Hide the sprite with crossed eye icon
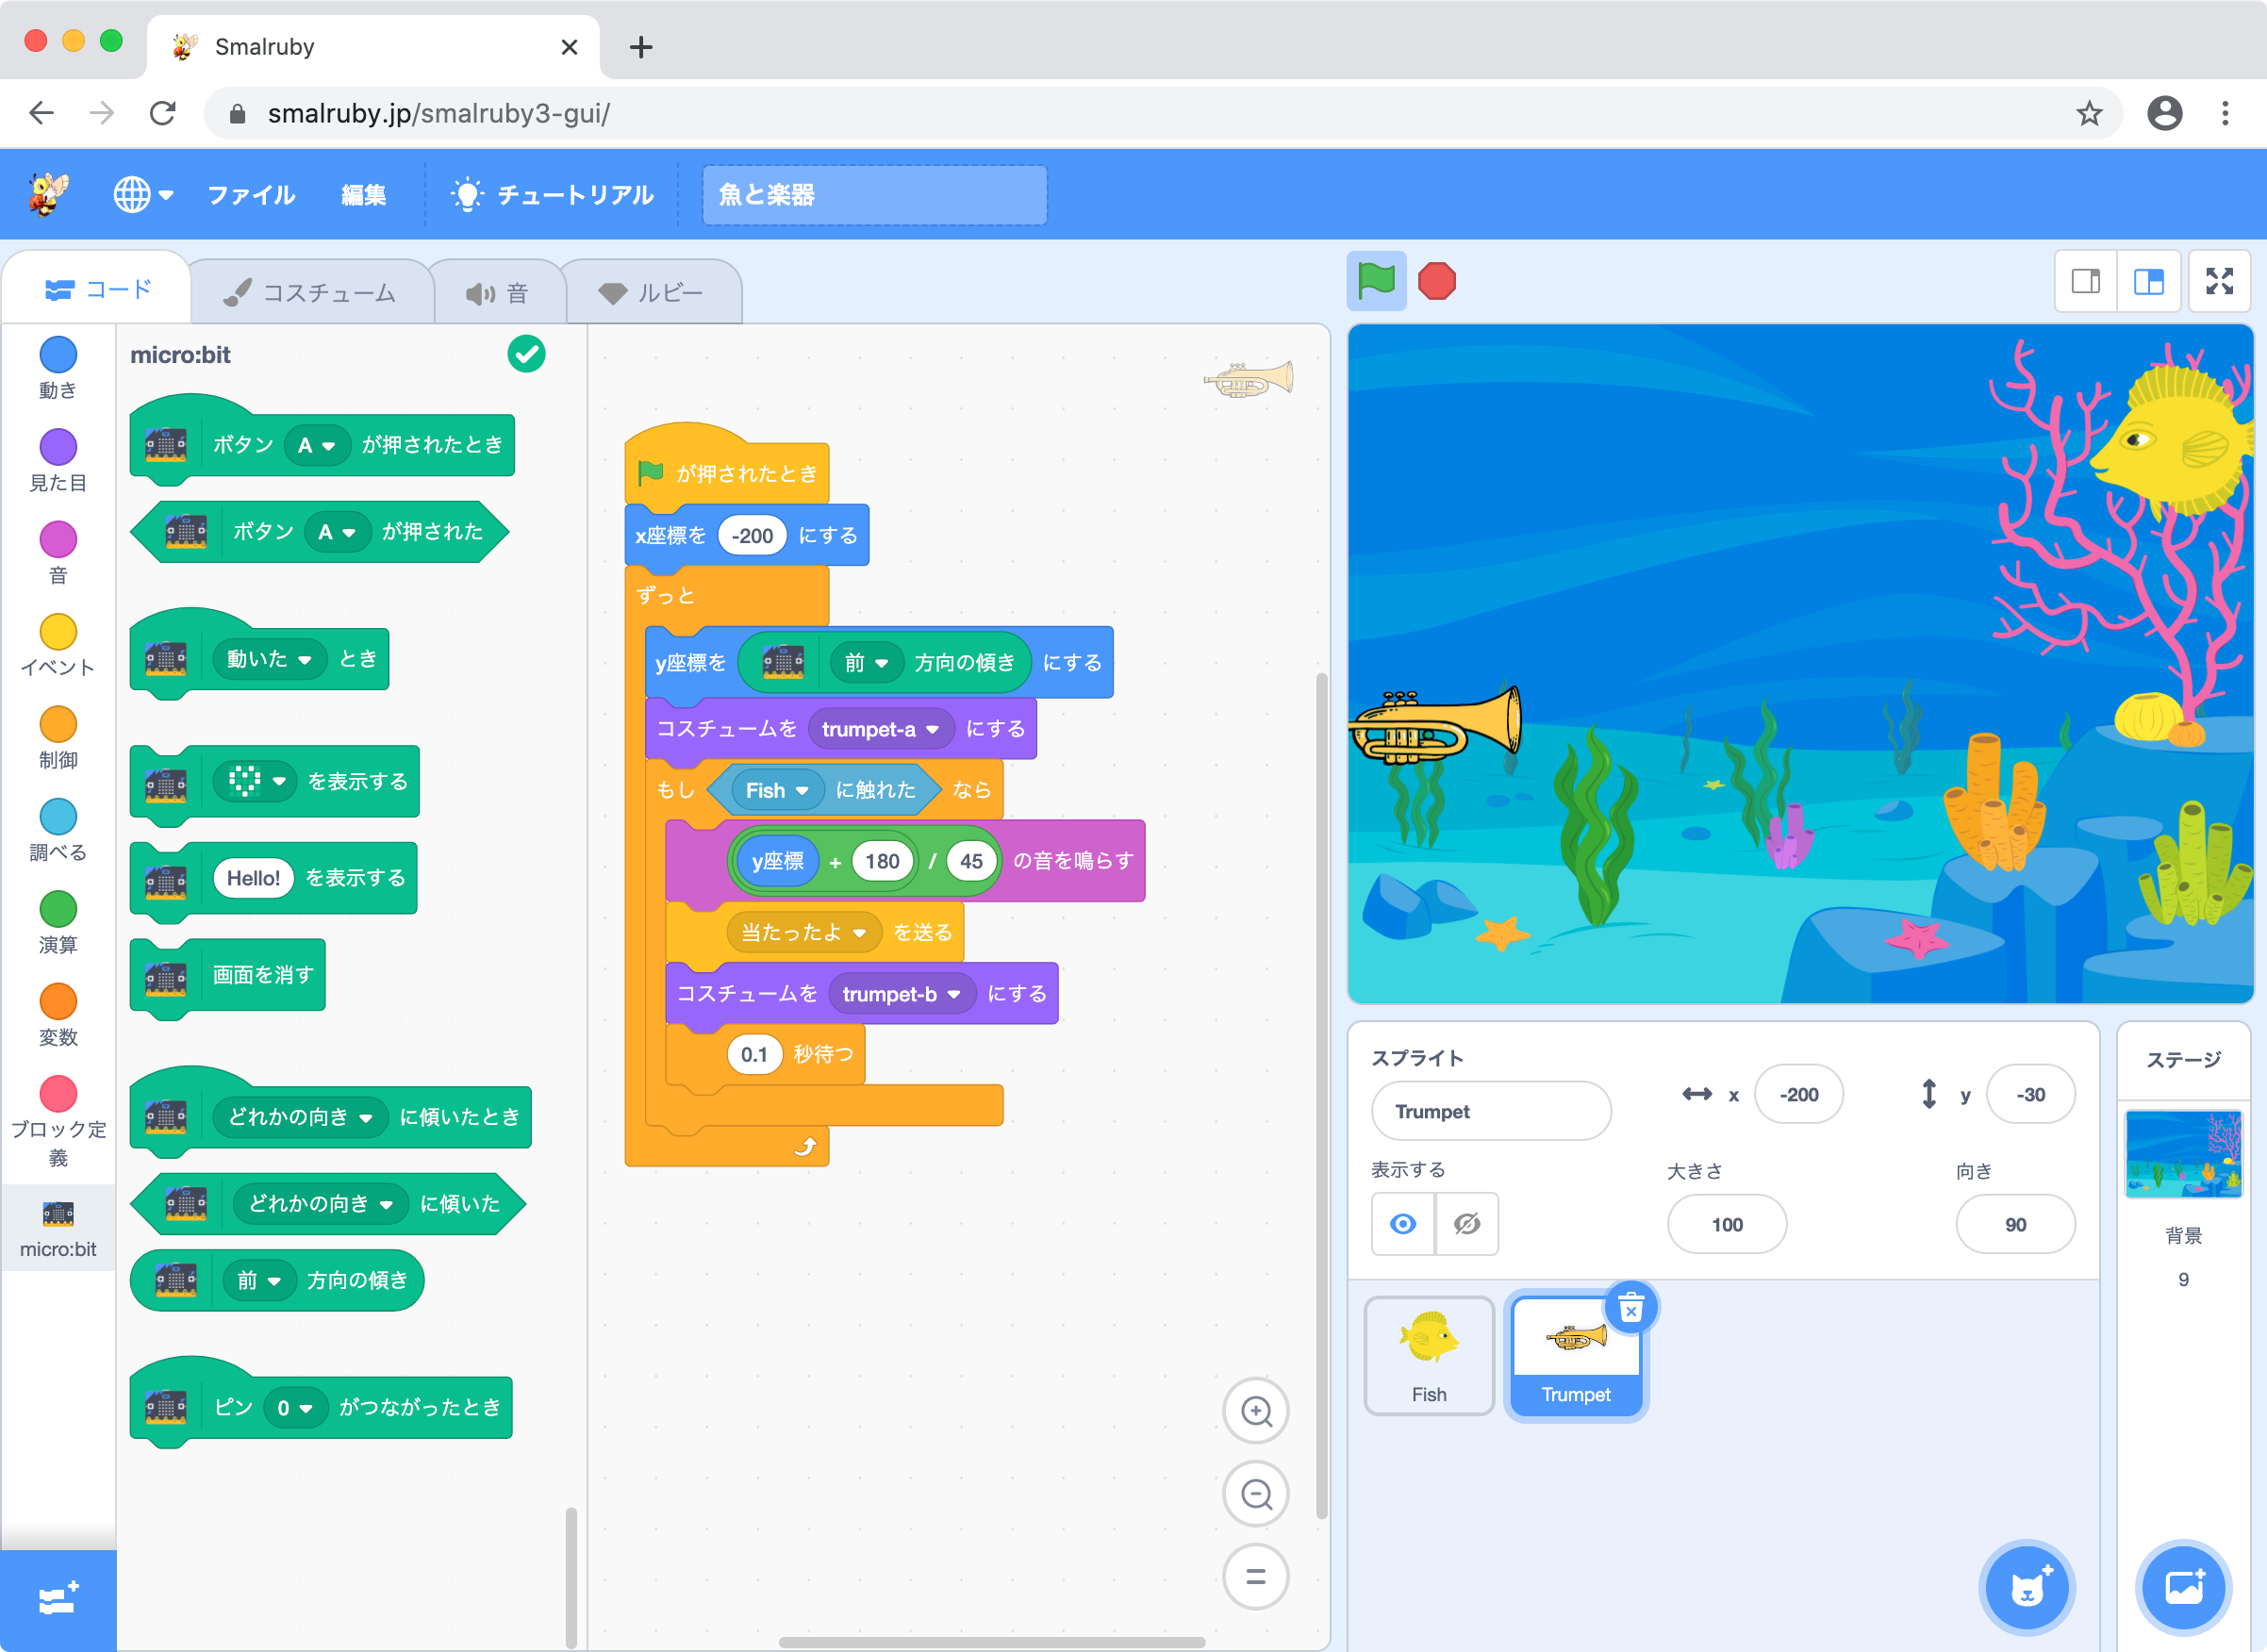The width and height of the screenshot is (2267, 1652). pos(1467,1224)
